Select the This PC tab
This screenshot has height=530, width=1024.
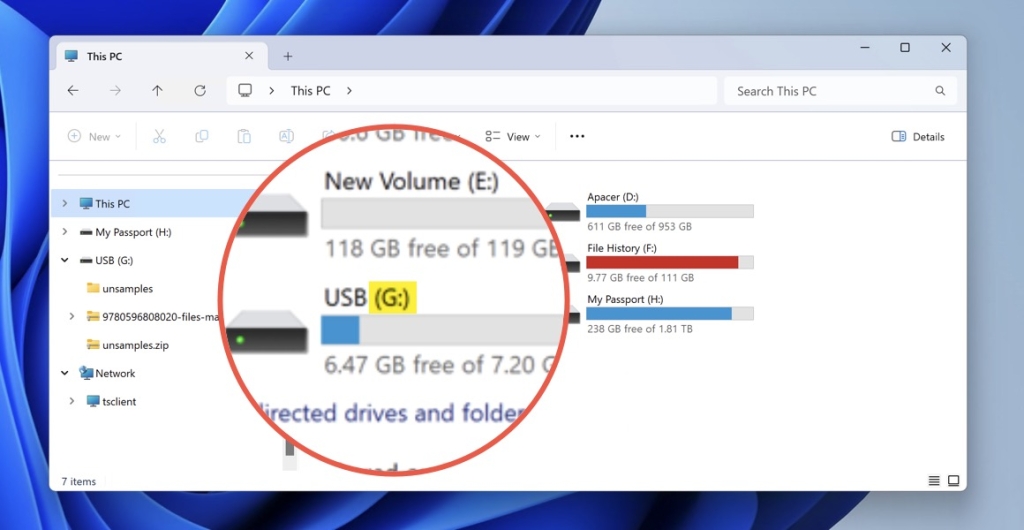(161, 56)
